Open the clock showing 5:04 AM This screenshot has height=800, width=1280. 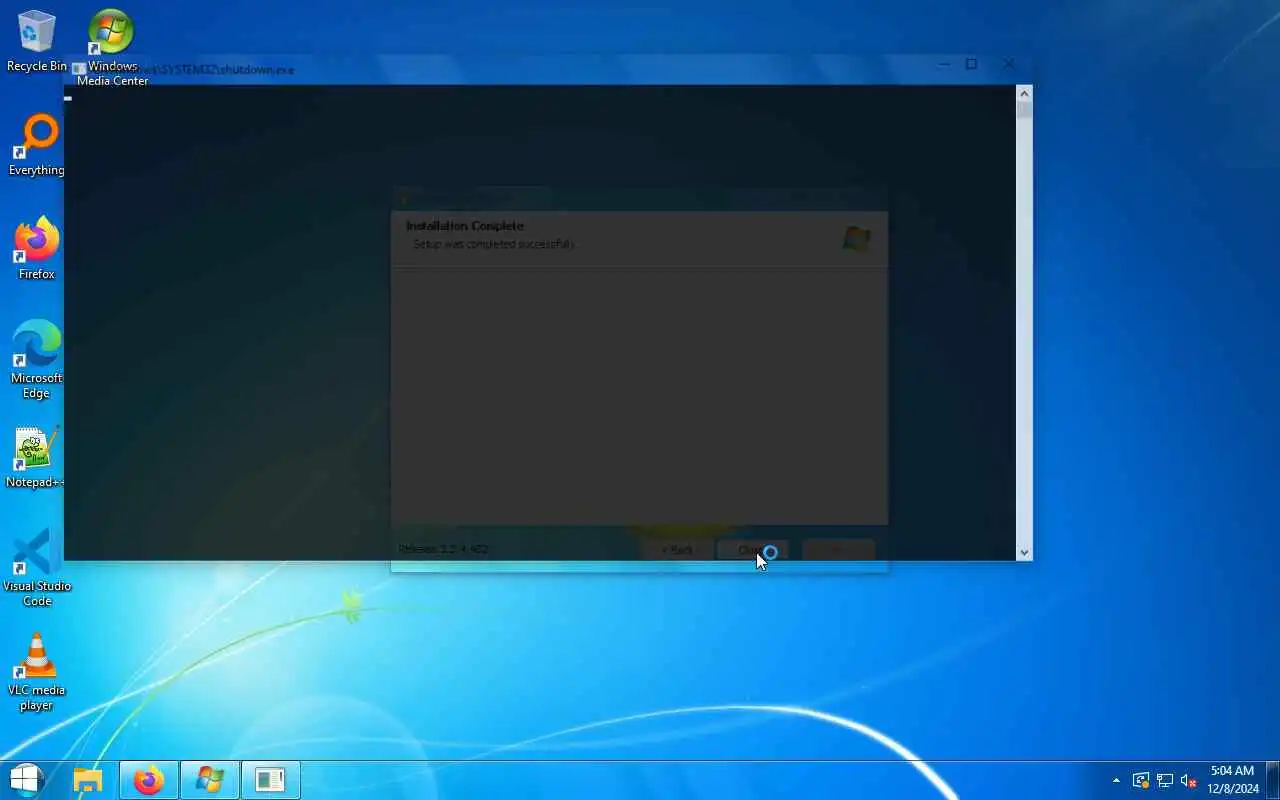coord(1232,780)
